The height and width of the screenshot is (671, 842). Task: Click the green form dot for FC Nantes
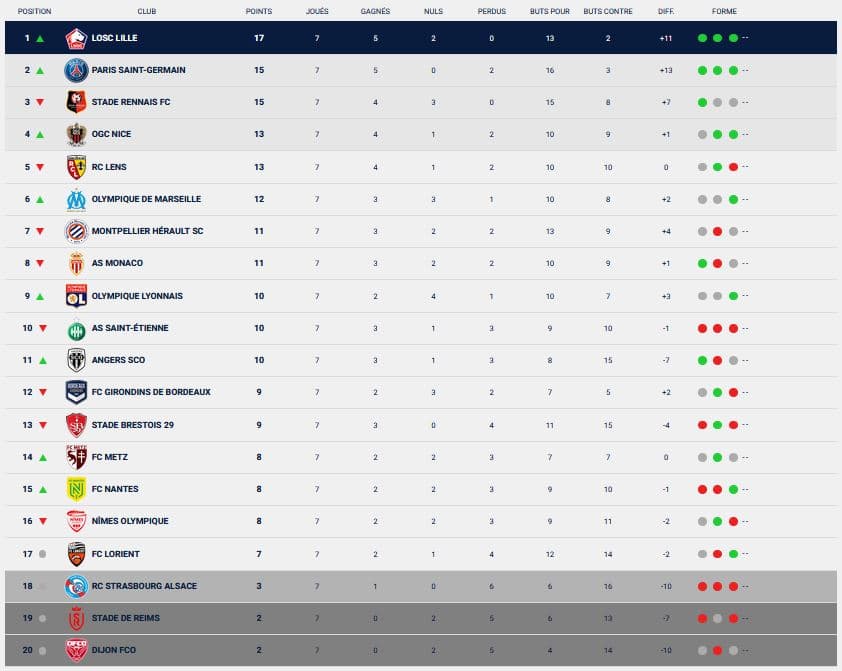[734, 489]
